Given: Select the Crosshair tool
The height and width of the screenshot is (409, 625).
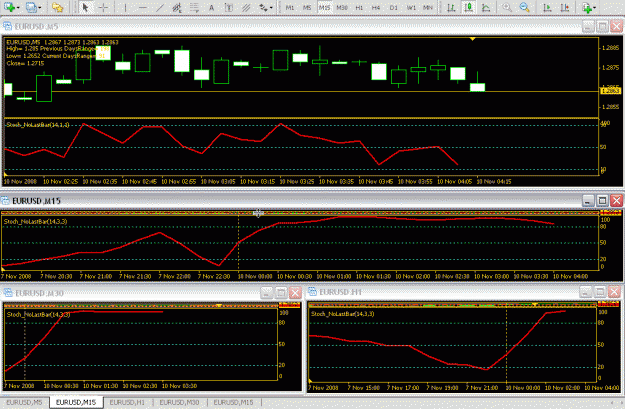Looking at the screenshot, I should point(103,7).
